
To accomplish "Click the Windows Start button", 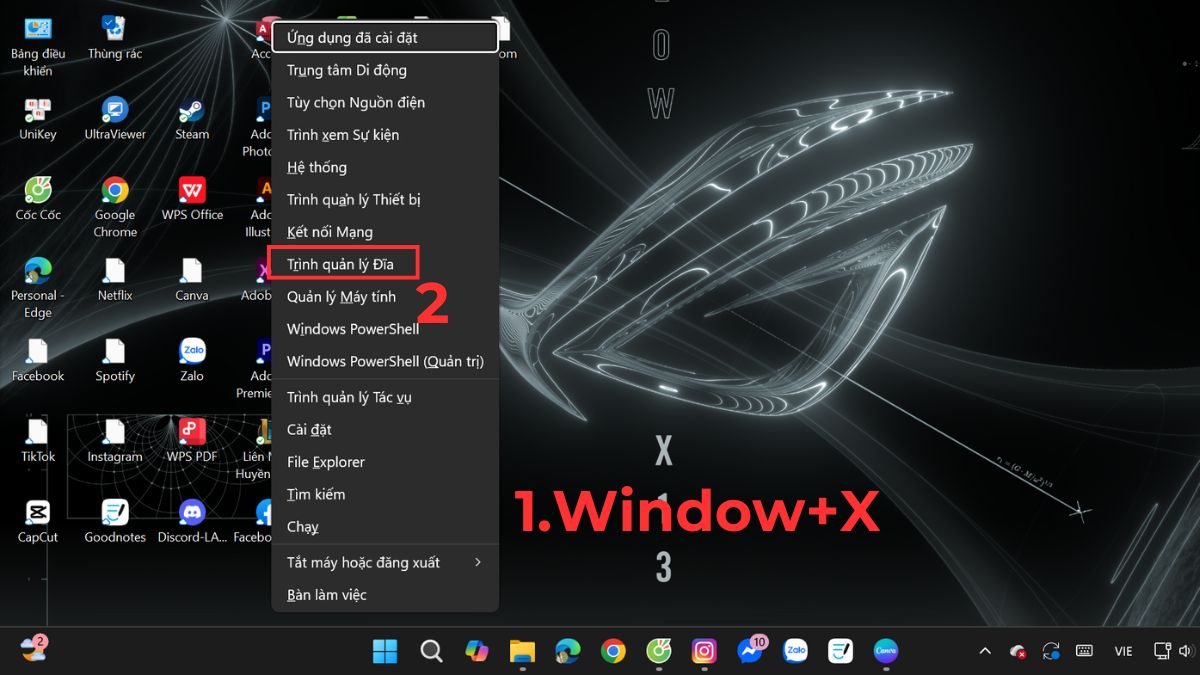I will coord(385,651).
